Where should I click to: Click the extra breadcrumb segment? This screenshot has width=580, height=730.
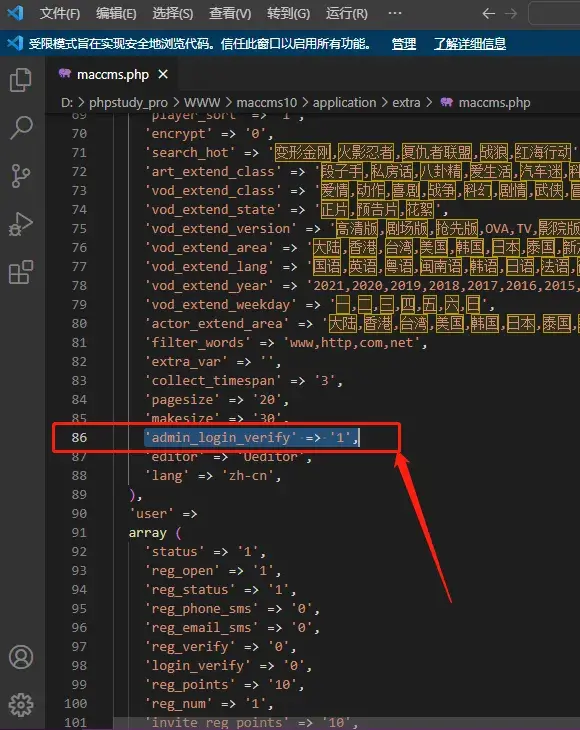point(406,102)
